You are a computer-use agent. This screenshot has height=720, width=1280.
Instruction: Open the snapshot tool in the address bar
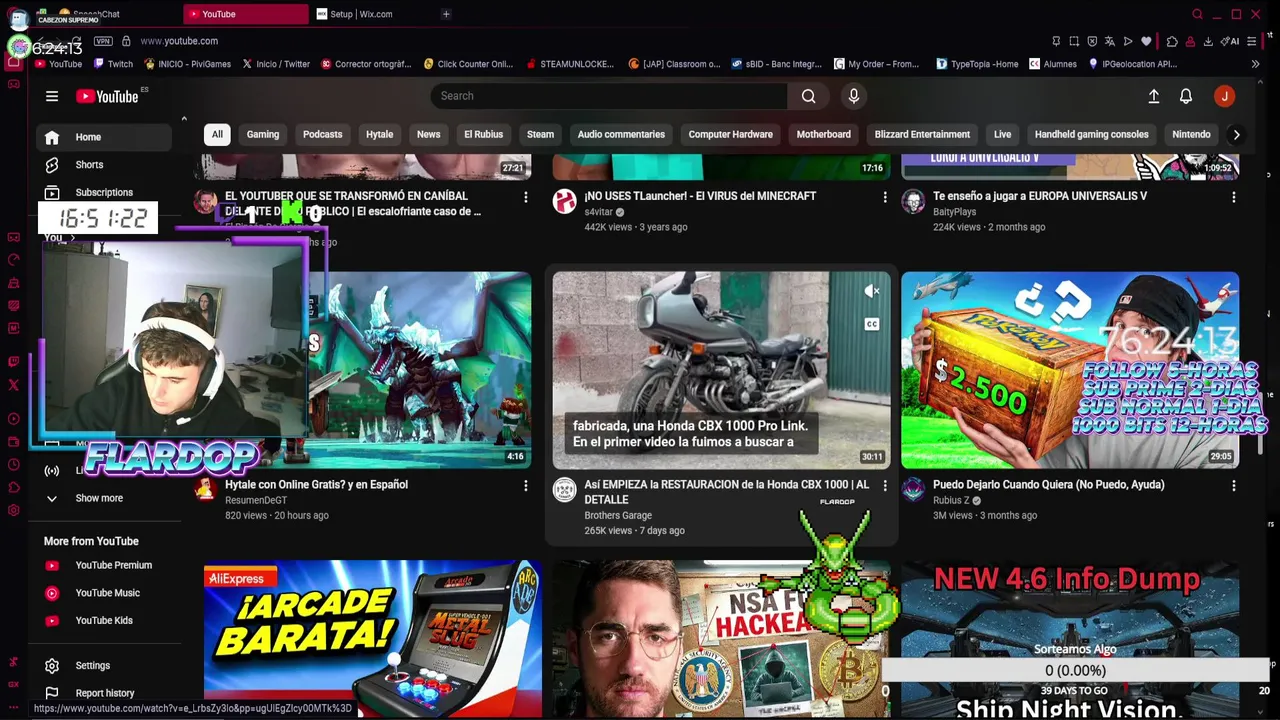pyautogui.click(x=1074, y=41)
